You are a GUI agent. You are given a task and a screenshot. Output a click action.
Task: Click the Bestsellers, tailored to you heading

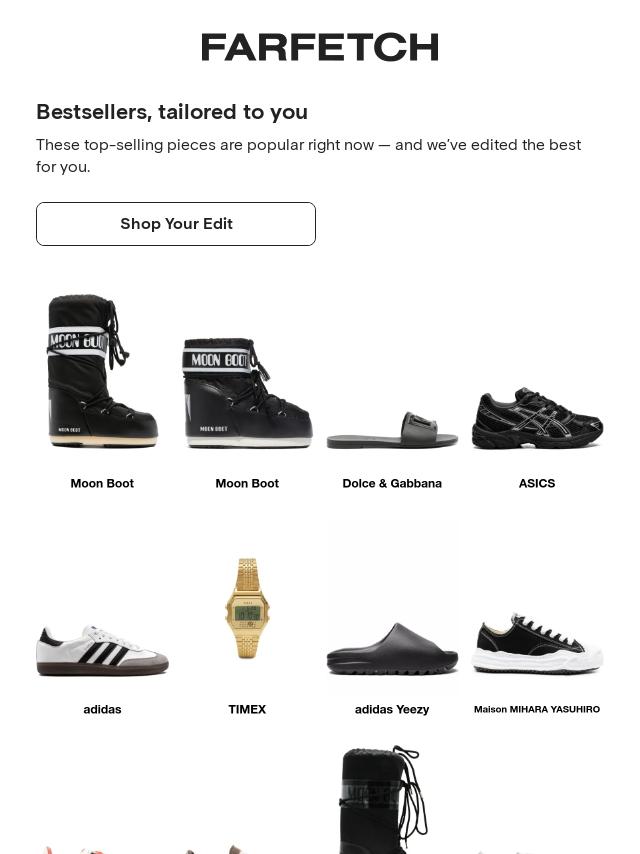(172, 111)
